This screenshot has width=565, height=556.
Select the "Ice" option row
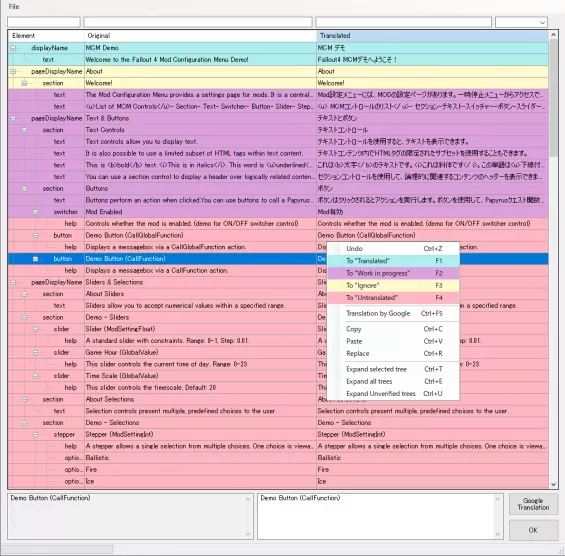278,481
